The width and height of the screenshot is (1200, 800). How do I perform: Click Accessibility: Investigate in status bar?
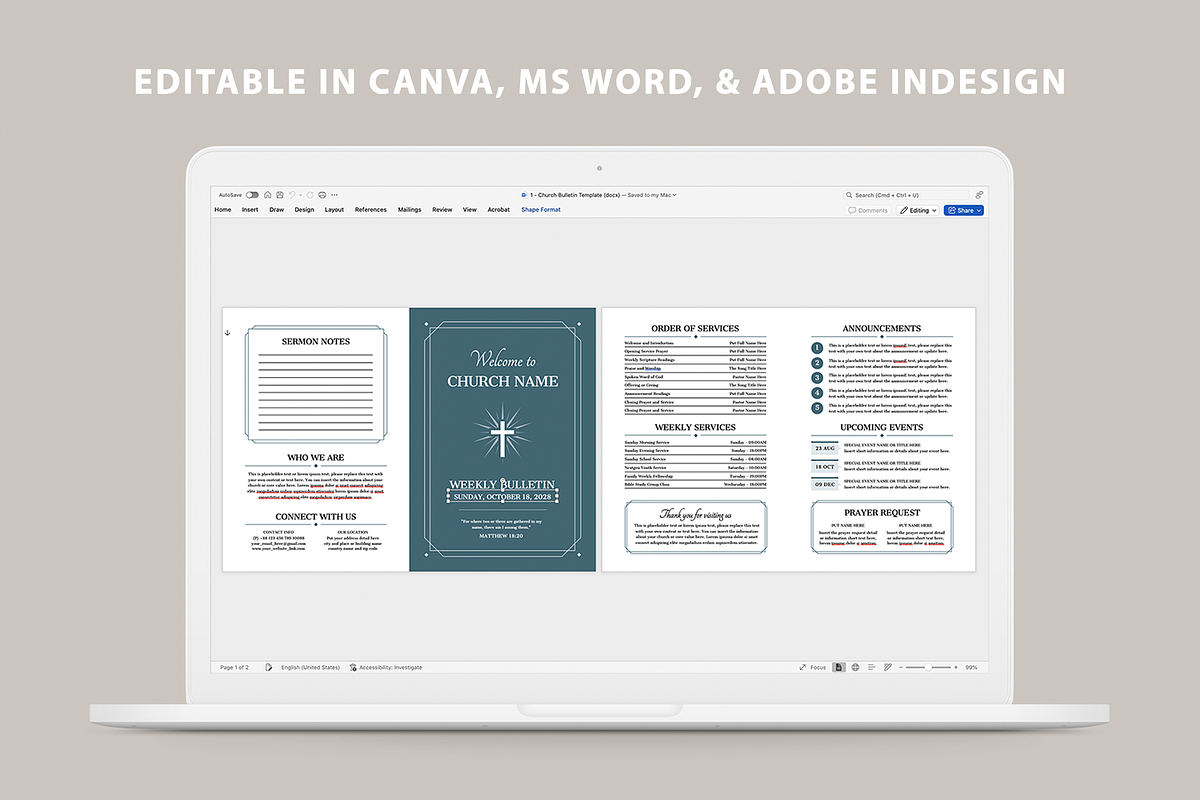coord(386,667)
